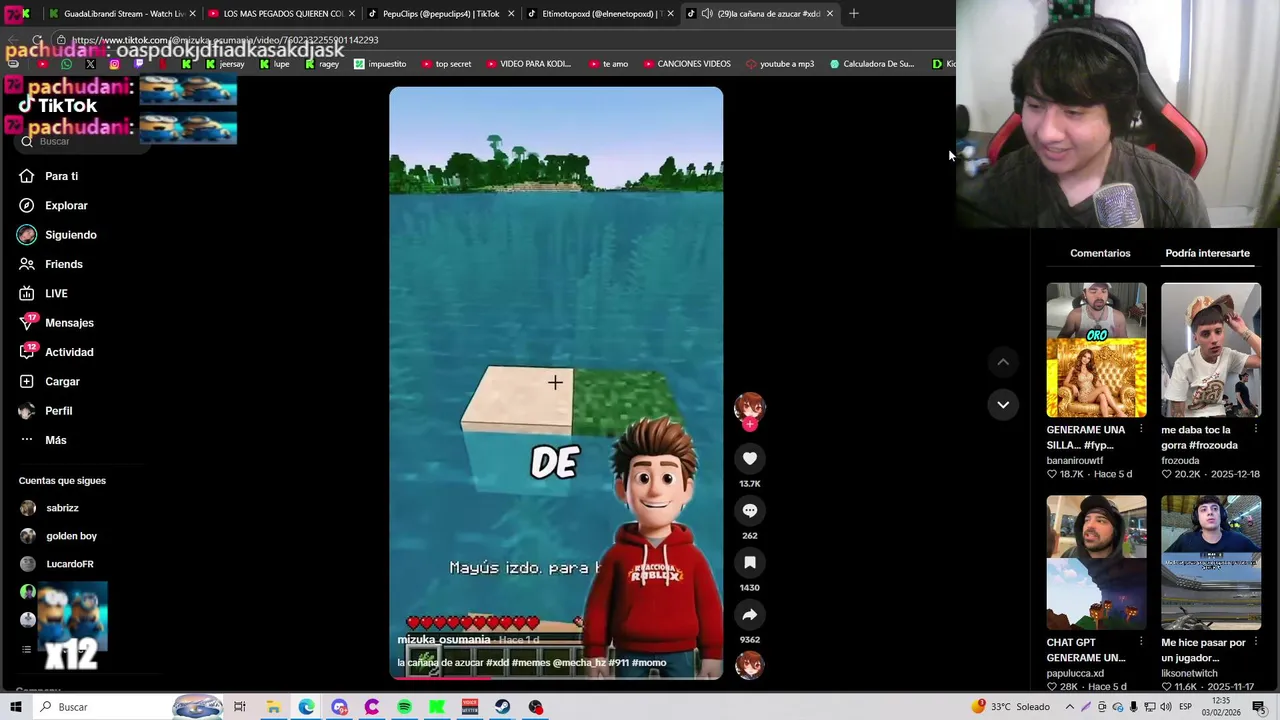Open the CANCIONES VIDEOS bookmark
1280x720 pixels.
pos(687,64)
